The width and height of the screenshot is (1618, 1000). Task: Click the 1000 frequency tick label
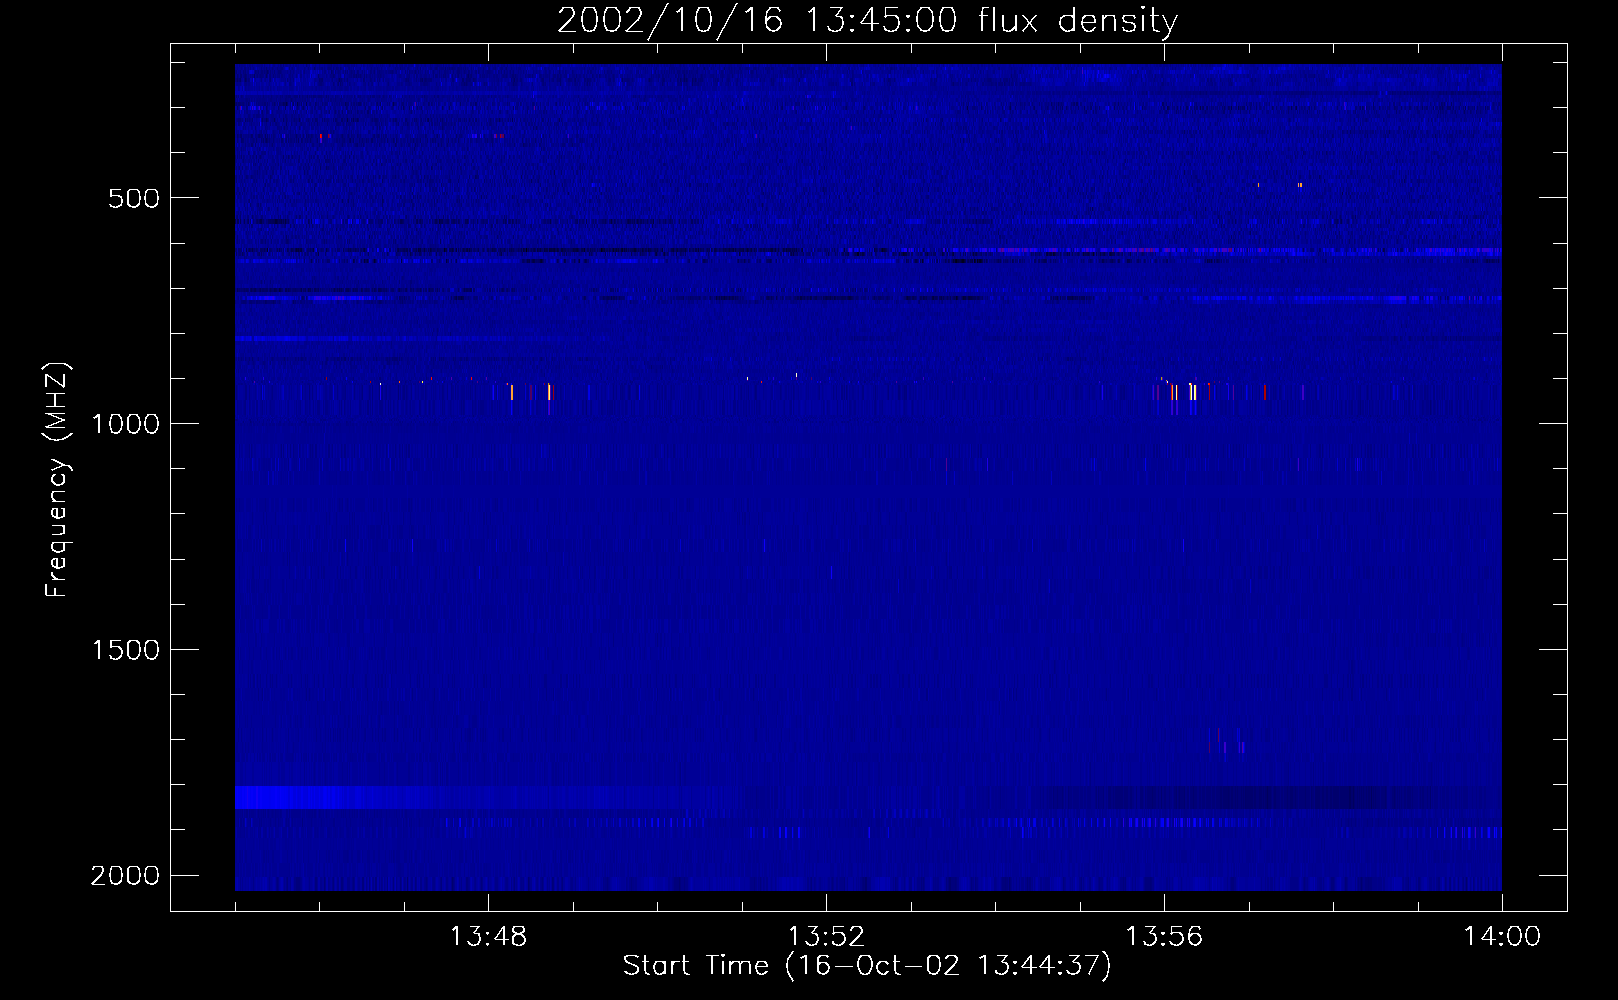(125, 424)
